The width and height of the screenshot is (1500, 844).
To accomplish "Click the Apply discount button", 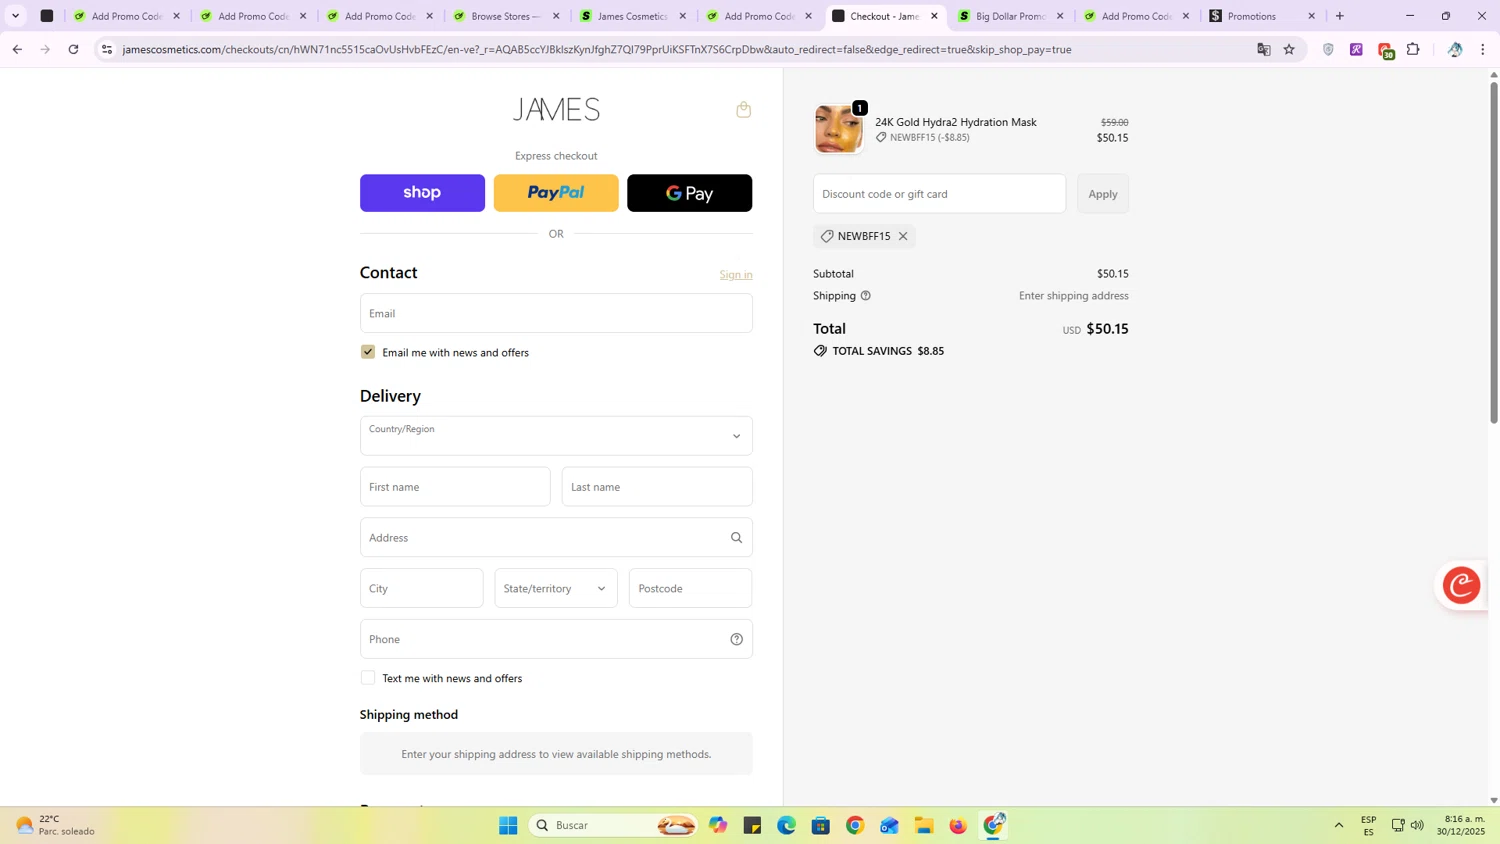I will click(1103, 194).
